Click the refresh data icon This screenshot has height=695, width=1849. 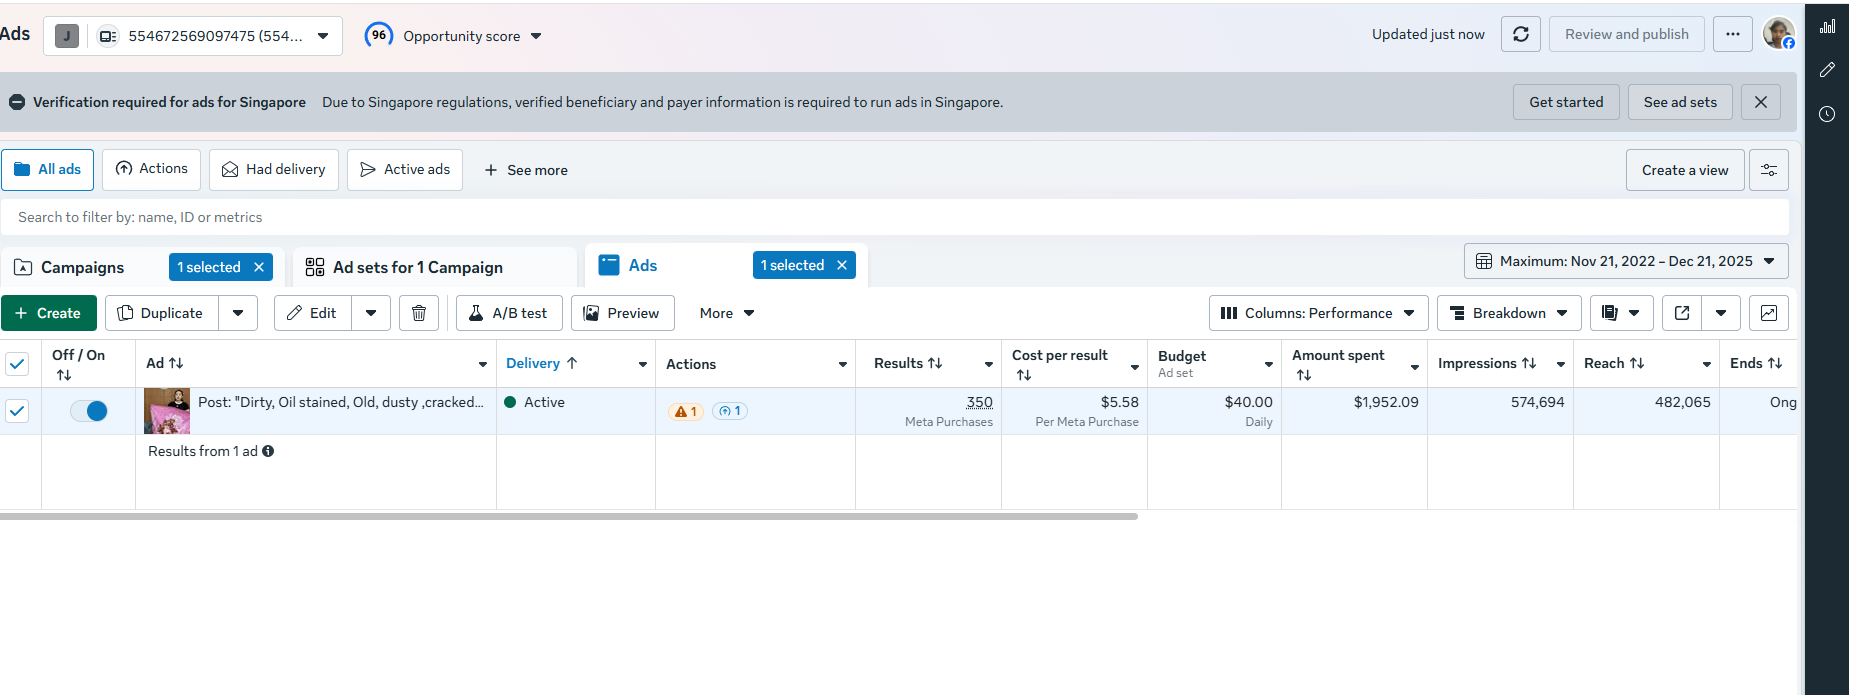[x=1520, y=34]
